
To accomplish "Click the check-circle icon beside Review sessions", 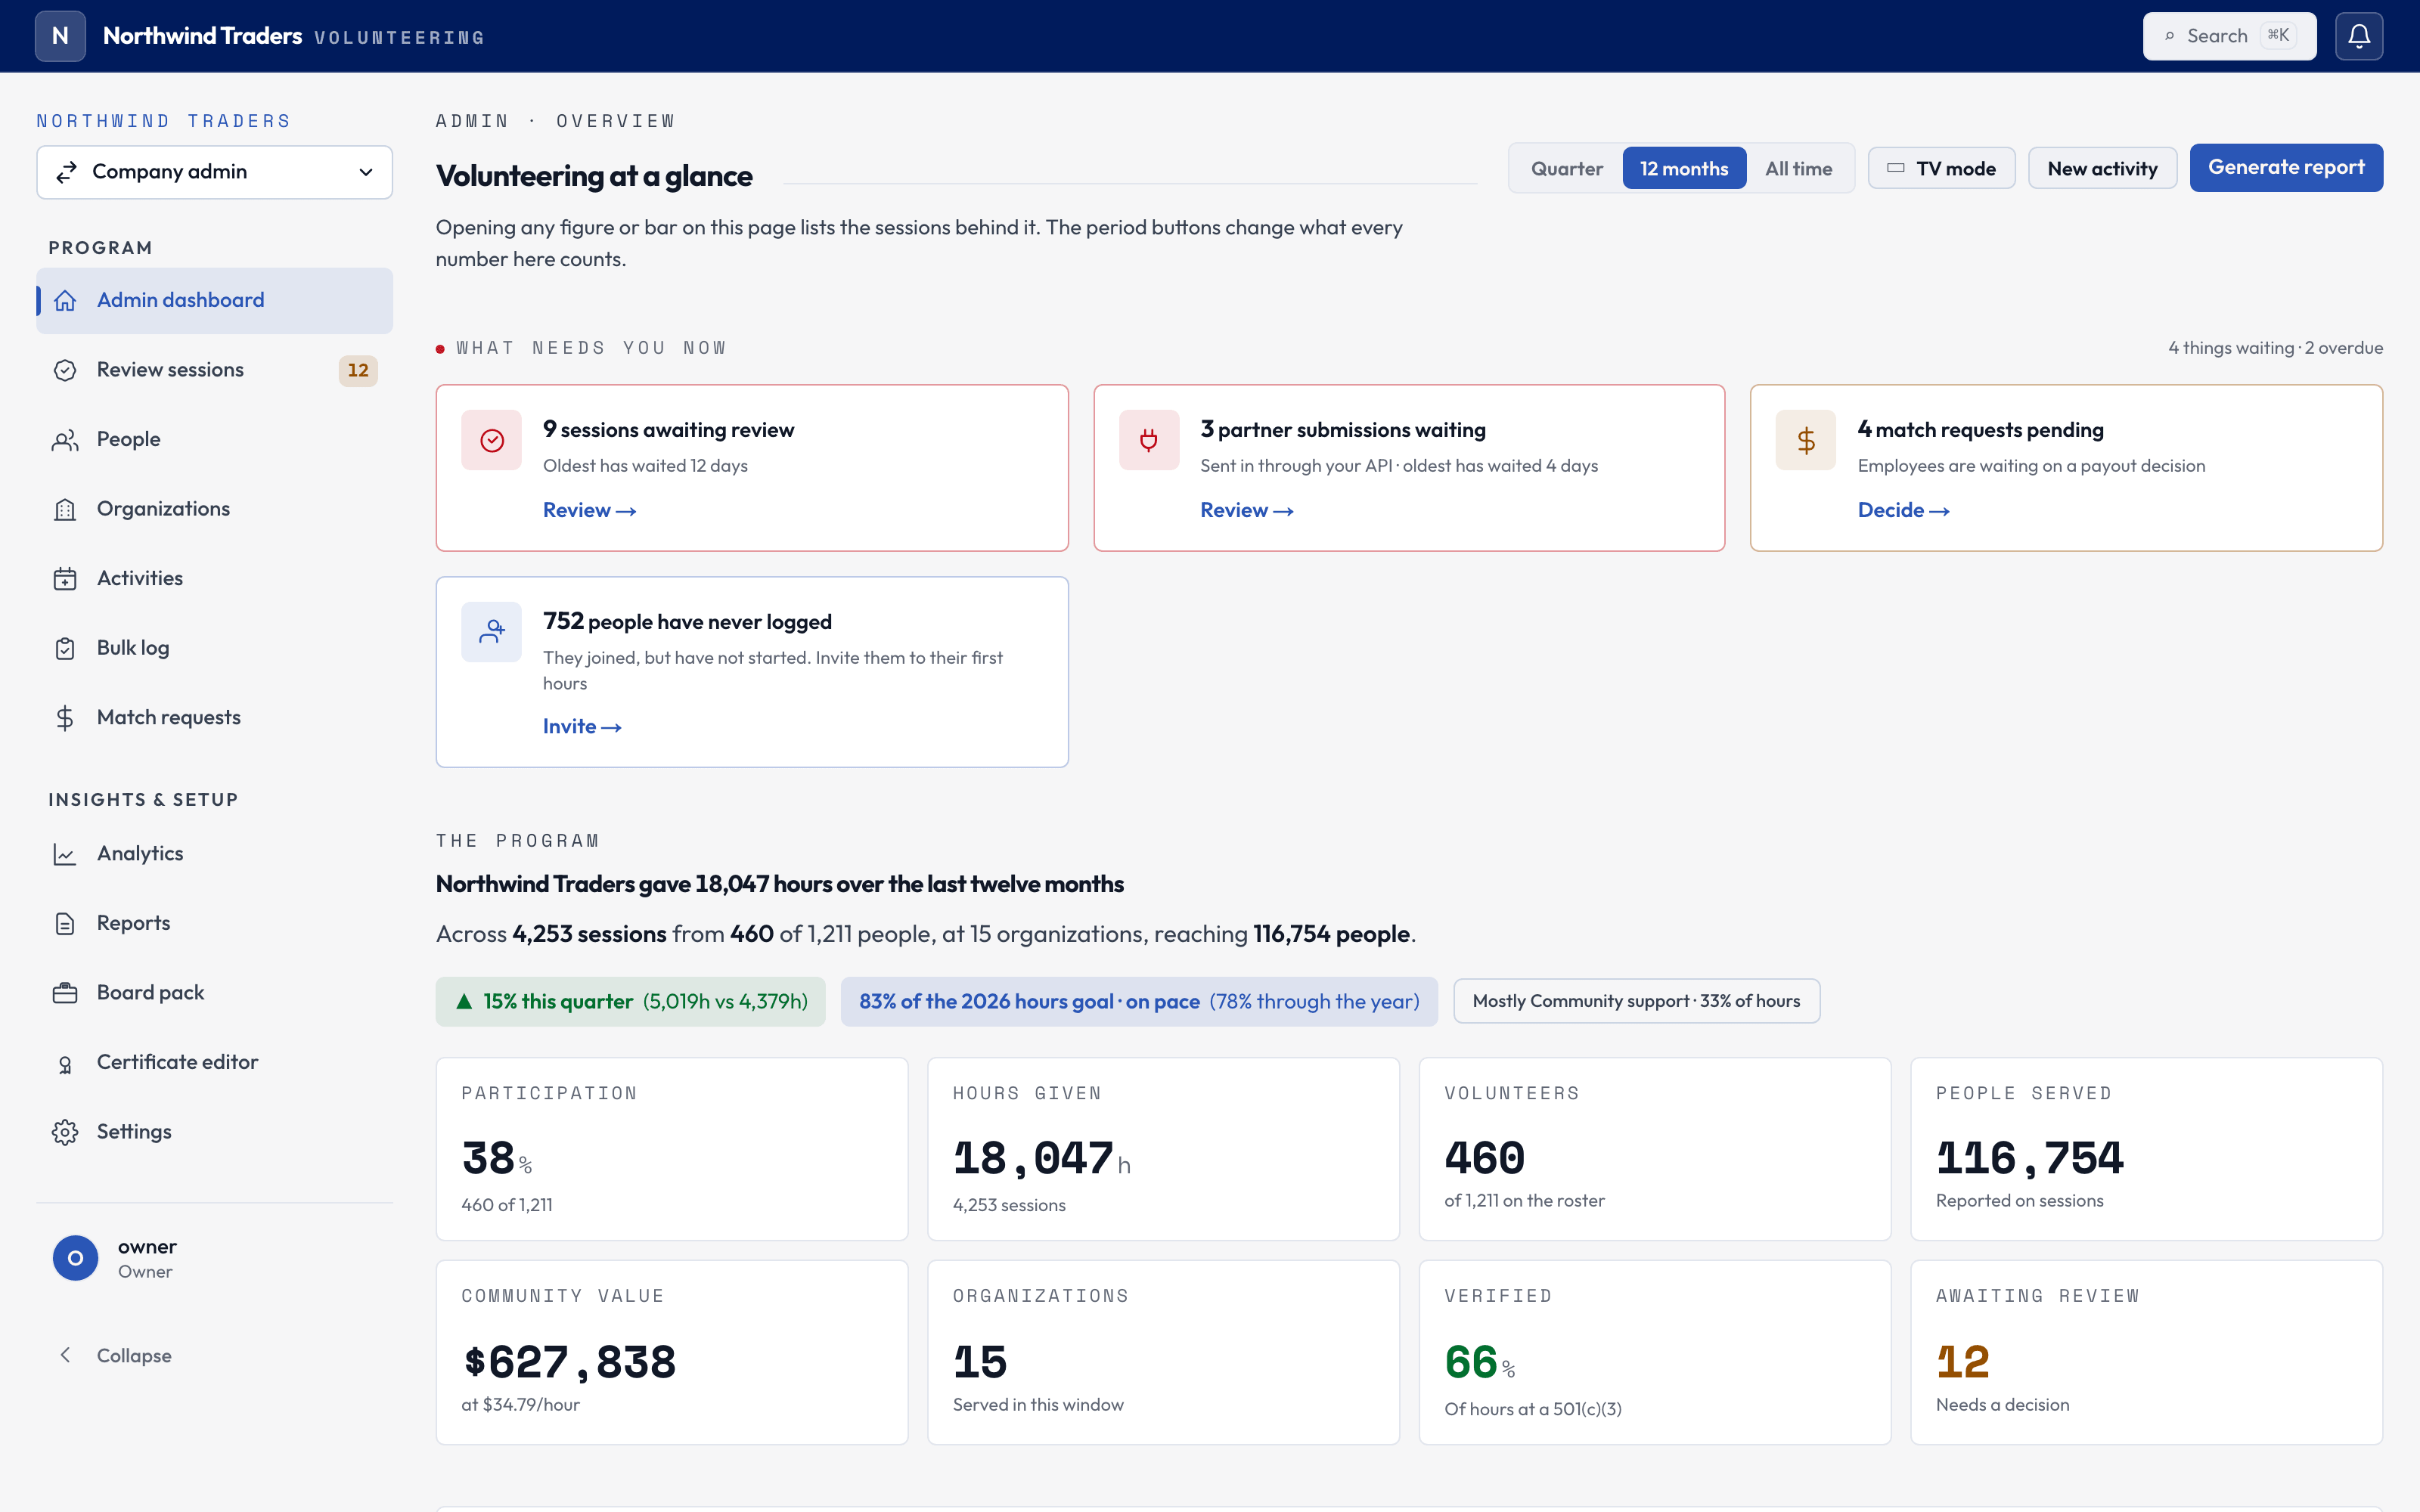I will click(65, 370).
